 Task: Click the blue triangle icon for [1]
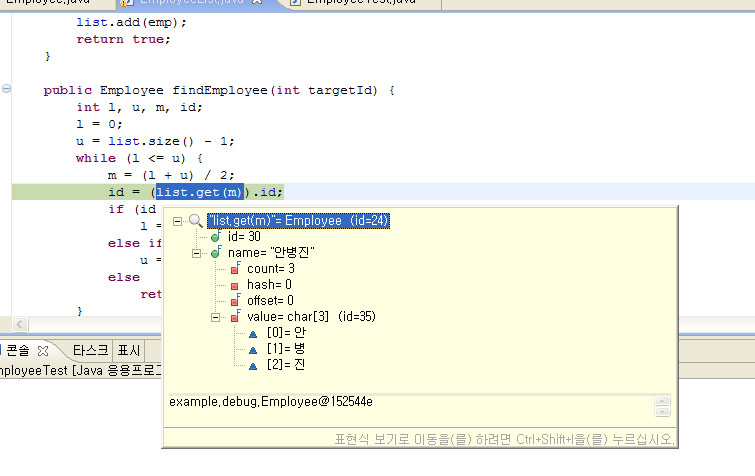(x=253, y=350)
